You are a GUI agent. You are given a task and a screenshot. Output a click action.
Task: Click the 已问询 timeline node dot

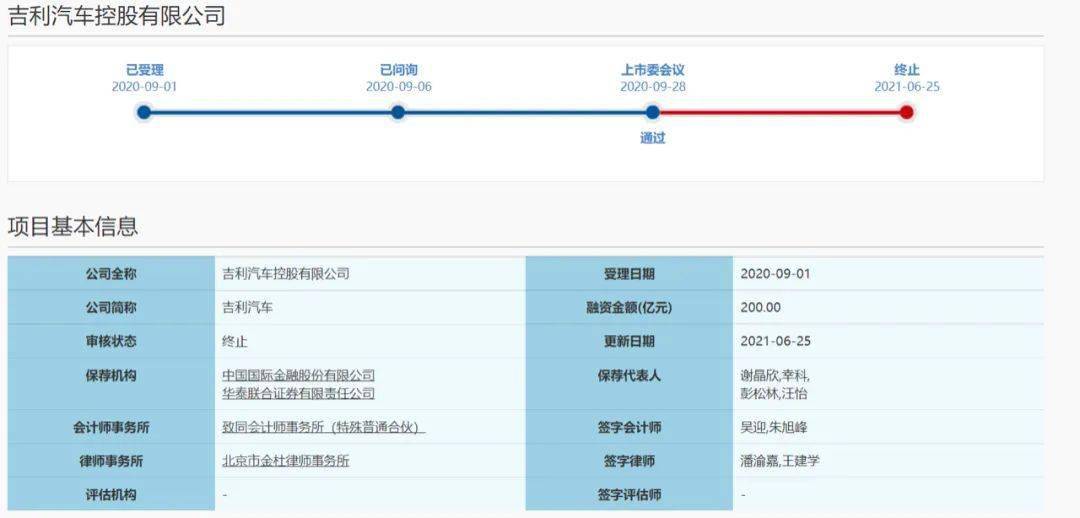tap(397, 112)
